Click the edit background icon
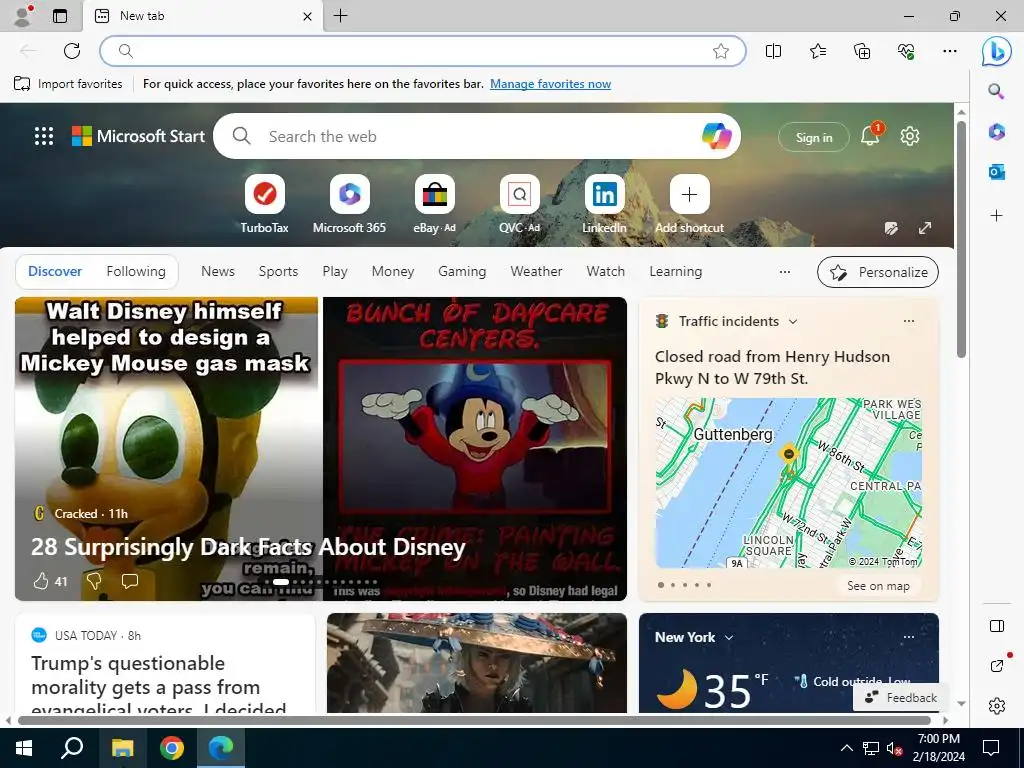This screenshot has width=1024, height=768. [x=891, y=228]
